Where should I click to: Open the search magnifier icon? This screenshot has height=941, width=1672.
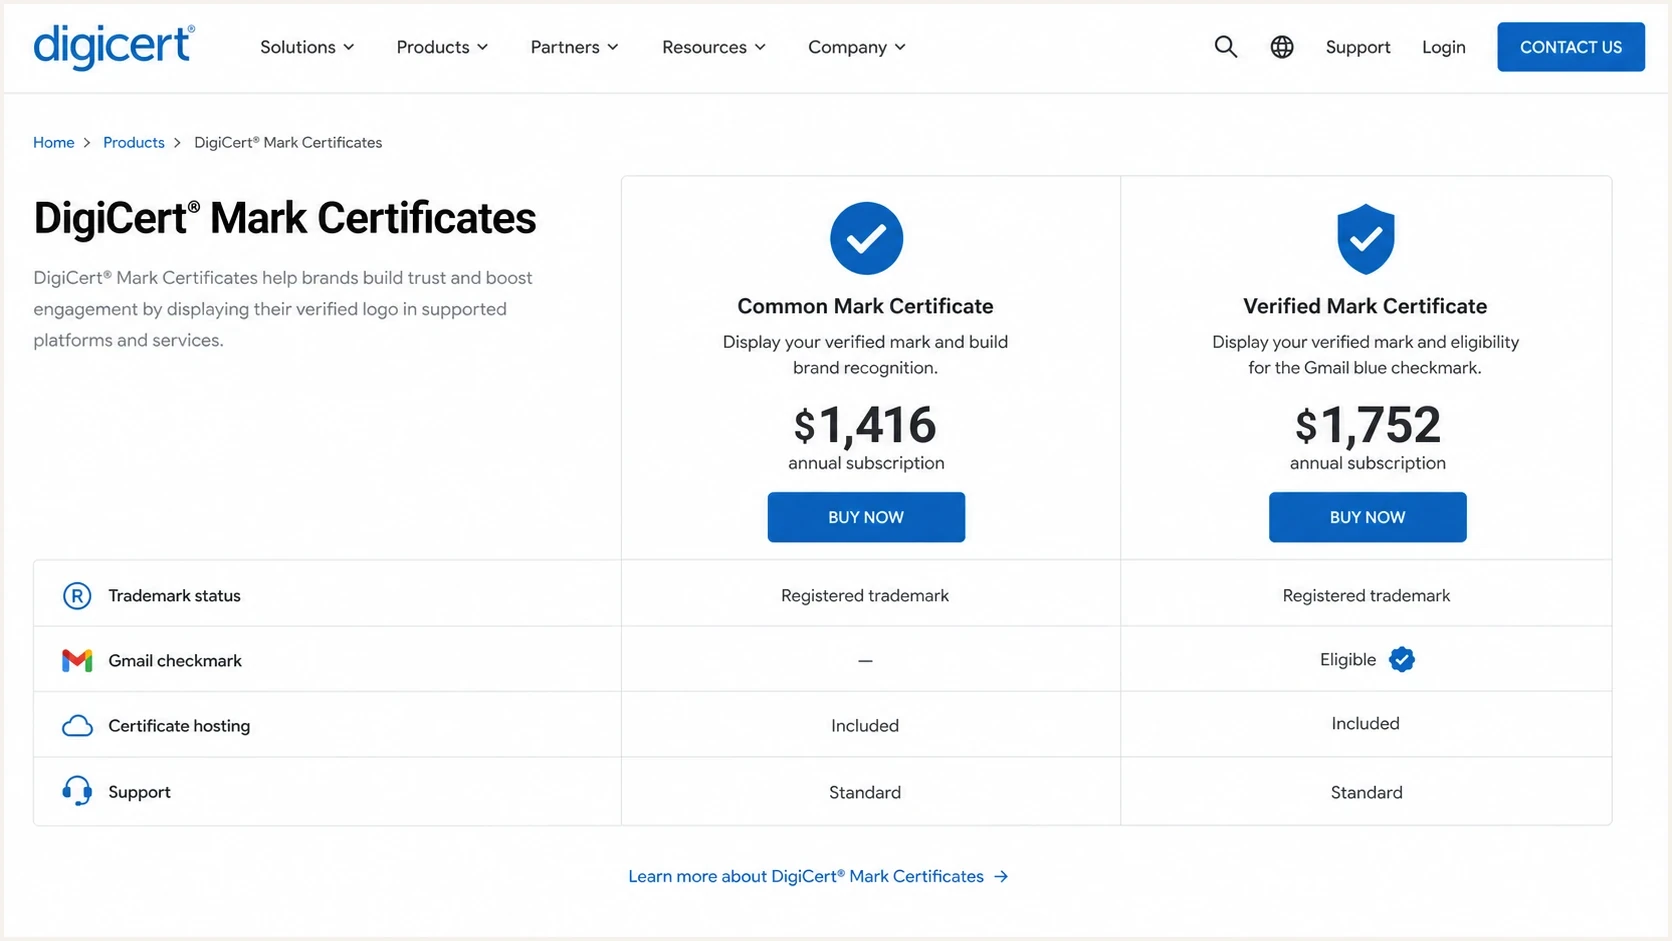pos(1226,47)
